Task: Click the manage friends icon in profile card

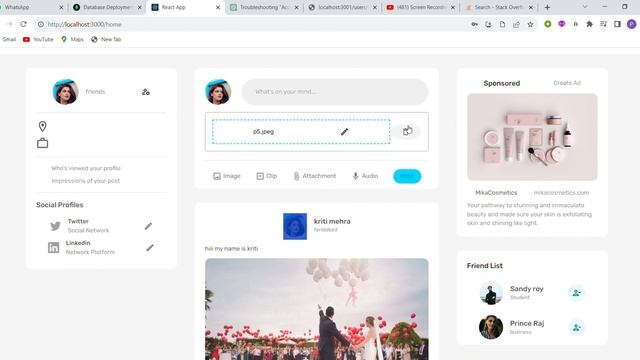Action: tap(146, 92)
